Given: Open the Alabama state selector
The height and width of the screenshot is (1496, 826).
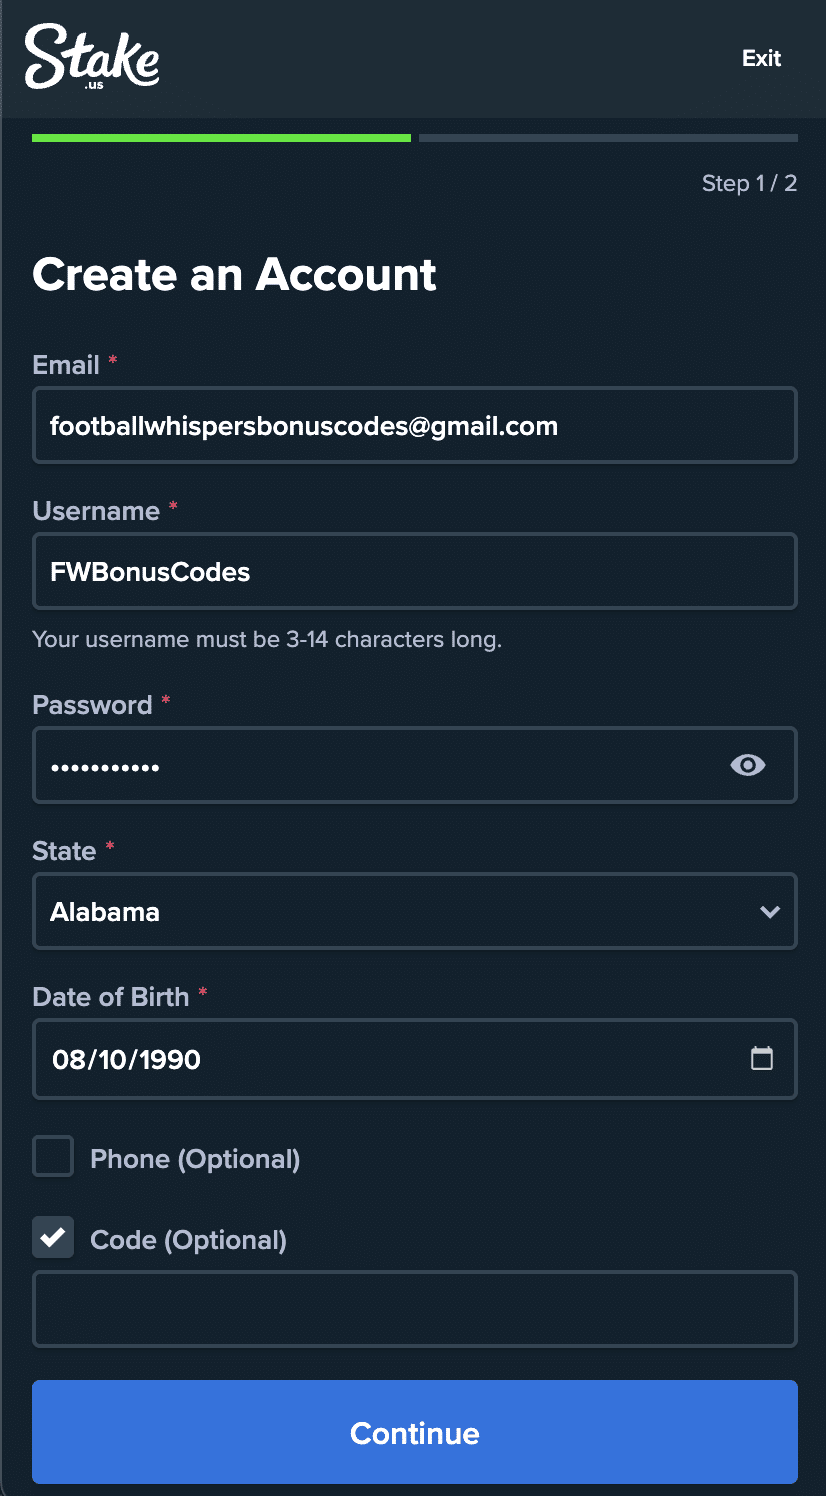Looking at the screenshot, I should tap(415, 911).
